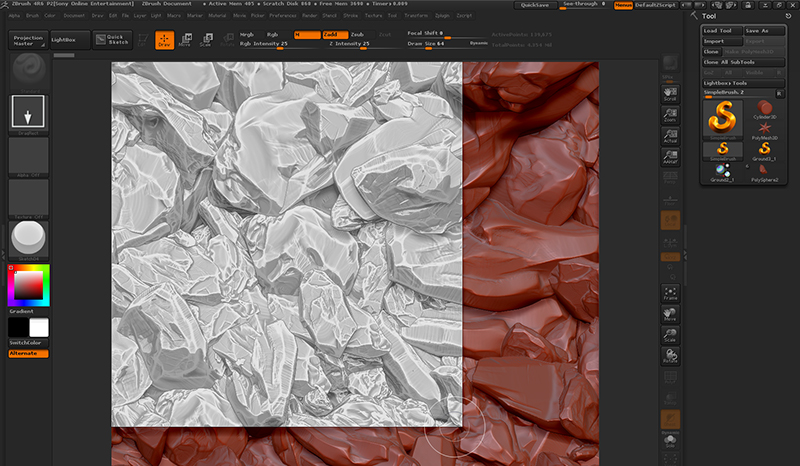Click the Frame icon in right shelf
800x466 pixels.
click(670, 293)
